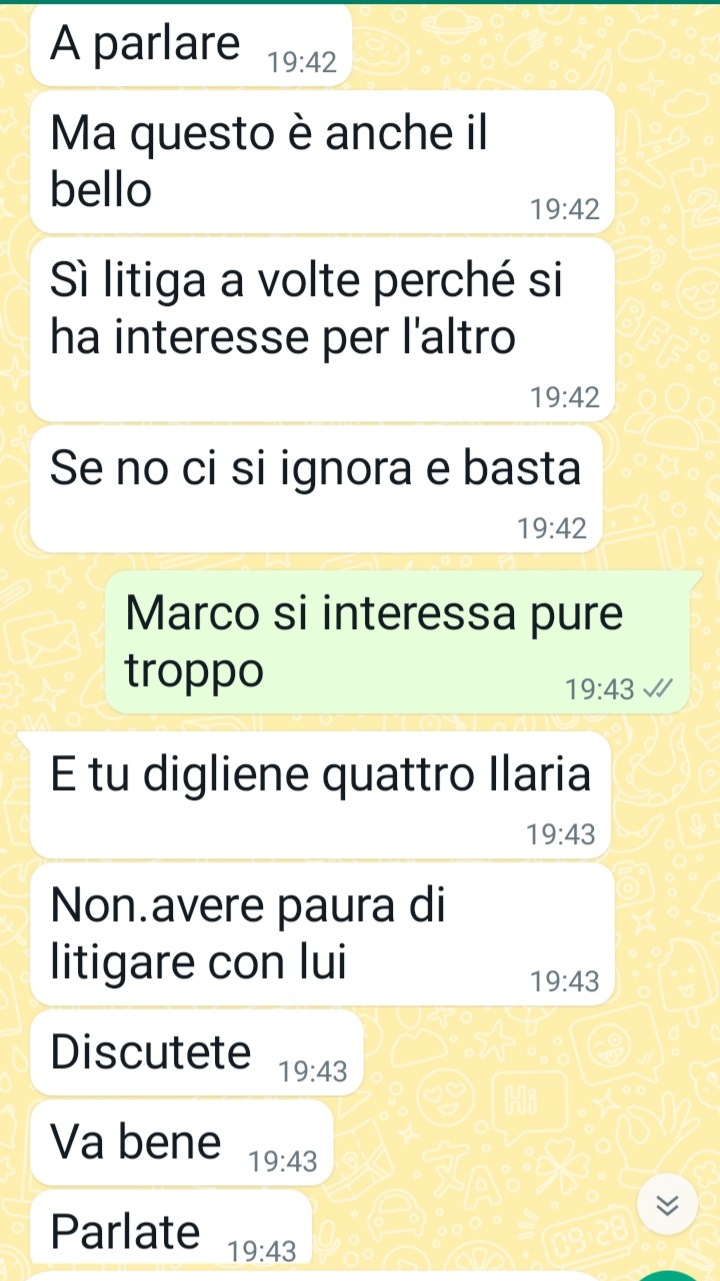This screenshot has width=720, height=1281.
Task: Select the "Ma questo è anche il bello" message
Action: tap(322, 162)
